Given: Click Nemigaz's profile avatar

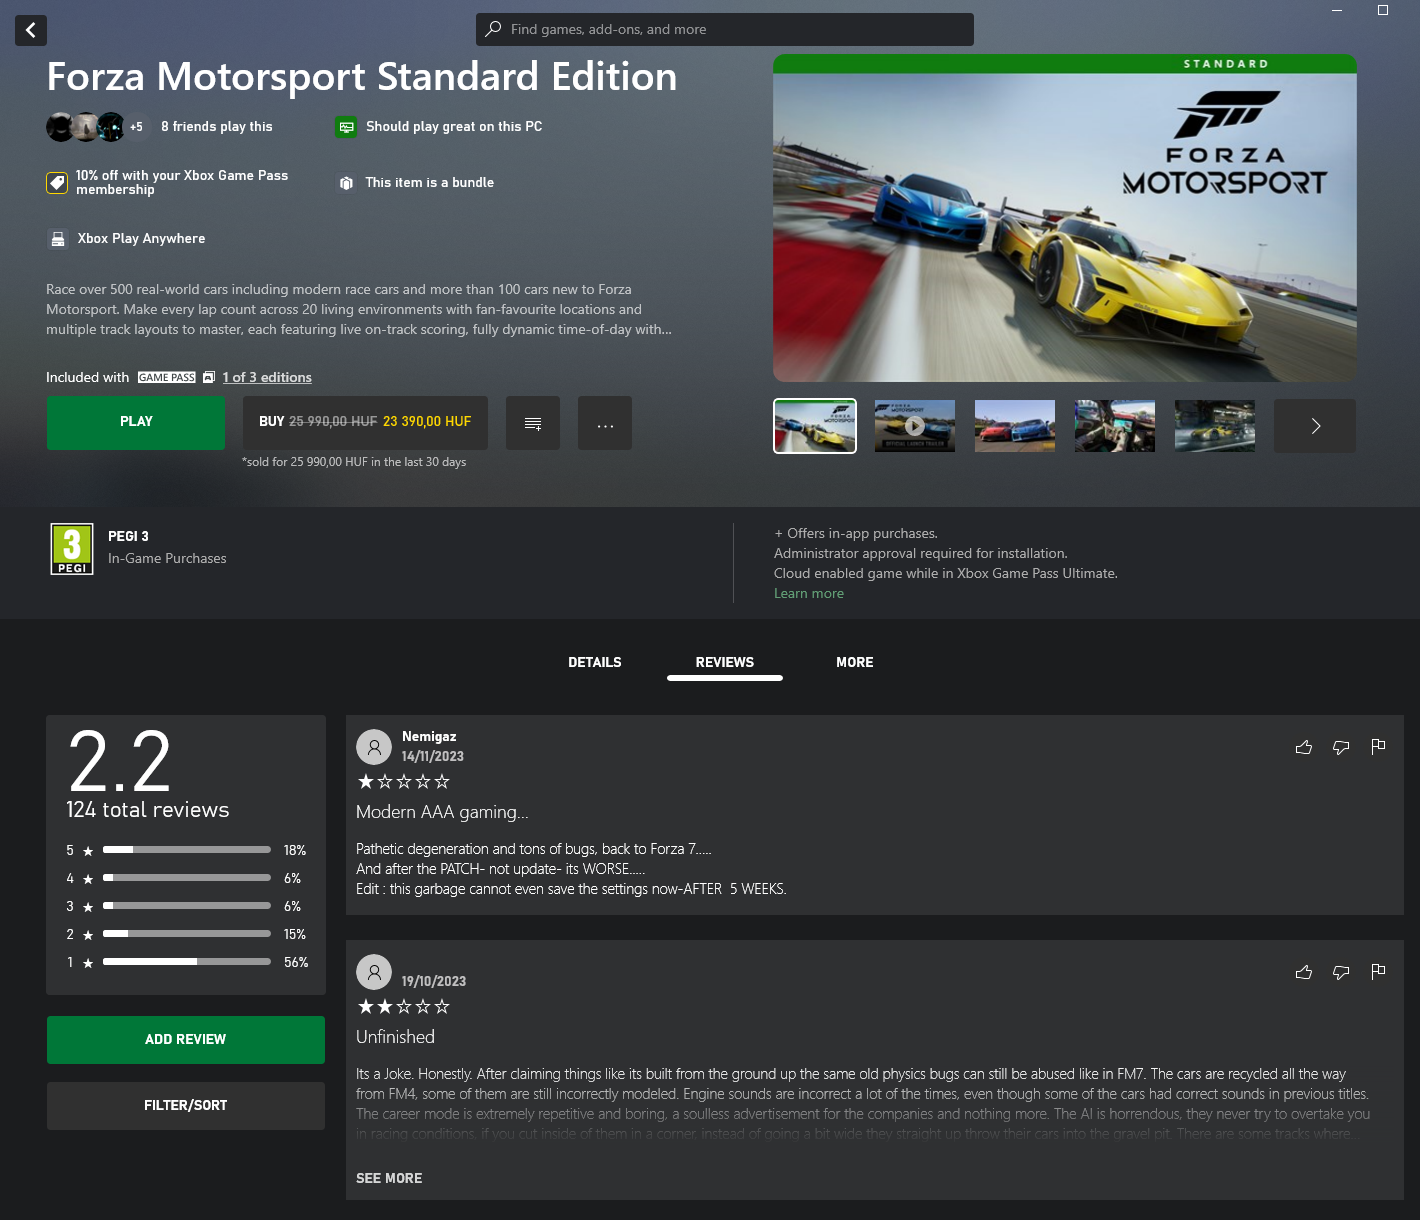Looking at the screenshot, I should (374, 747).
